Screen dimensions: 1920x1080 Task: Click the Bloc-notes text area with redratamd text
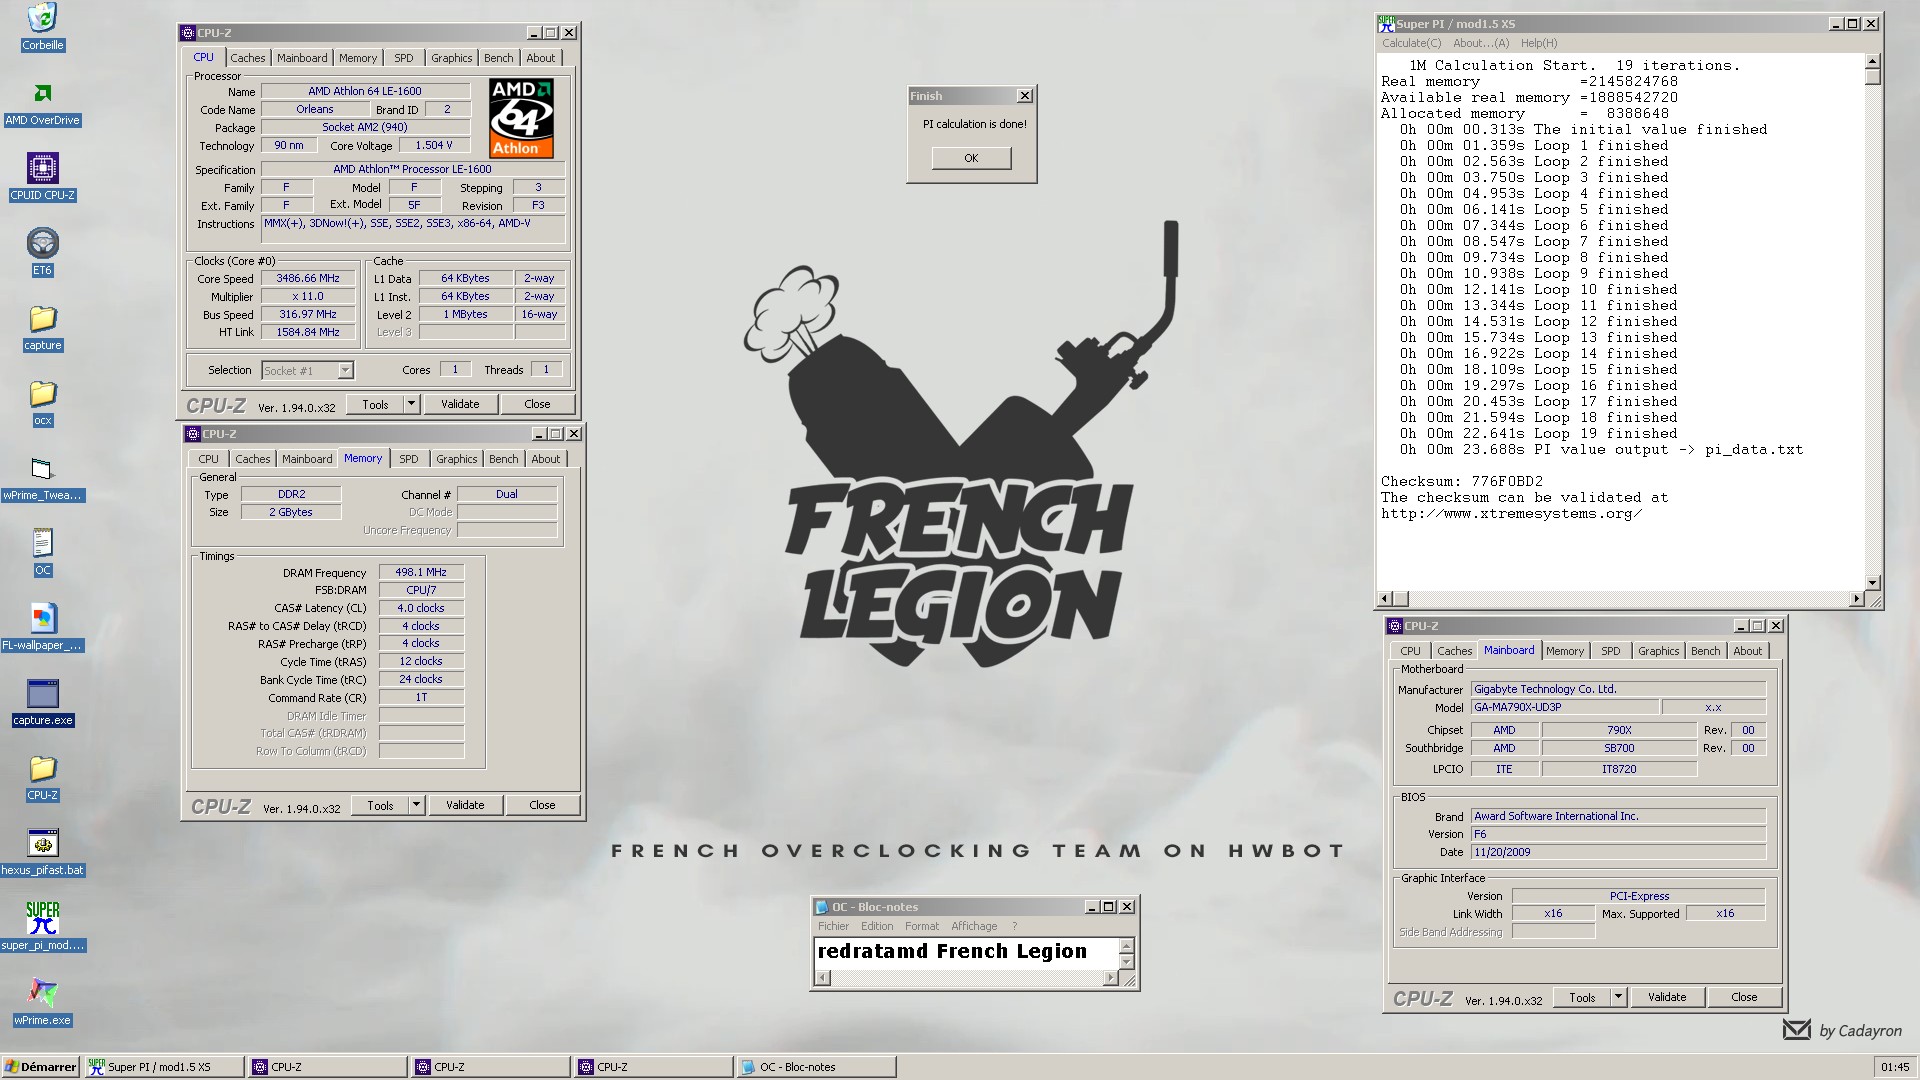[x=967, y=953]
